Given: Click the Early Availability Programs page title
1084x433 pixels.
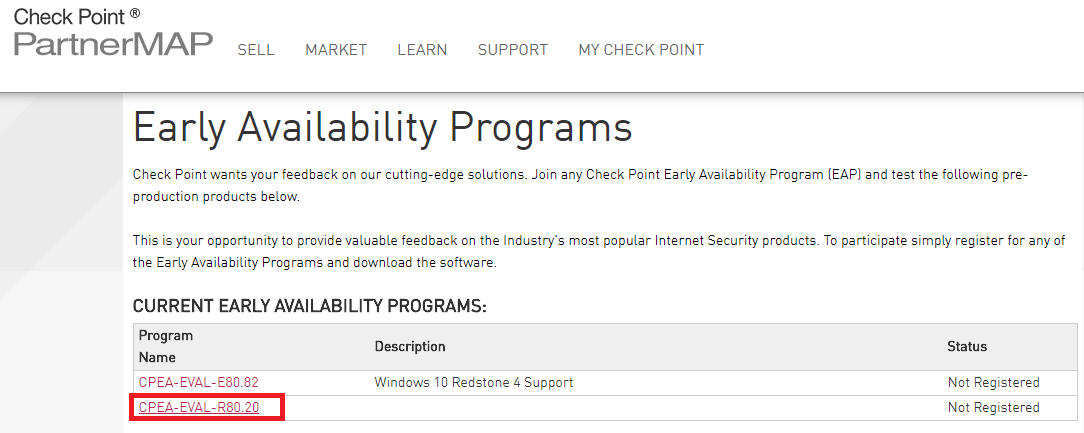Looking at the screenshot, I should (x=382, y=127).
